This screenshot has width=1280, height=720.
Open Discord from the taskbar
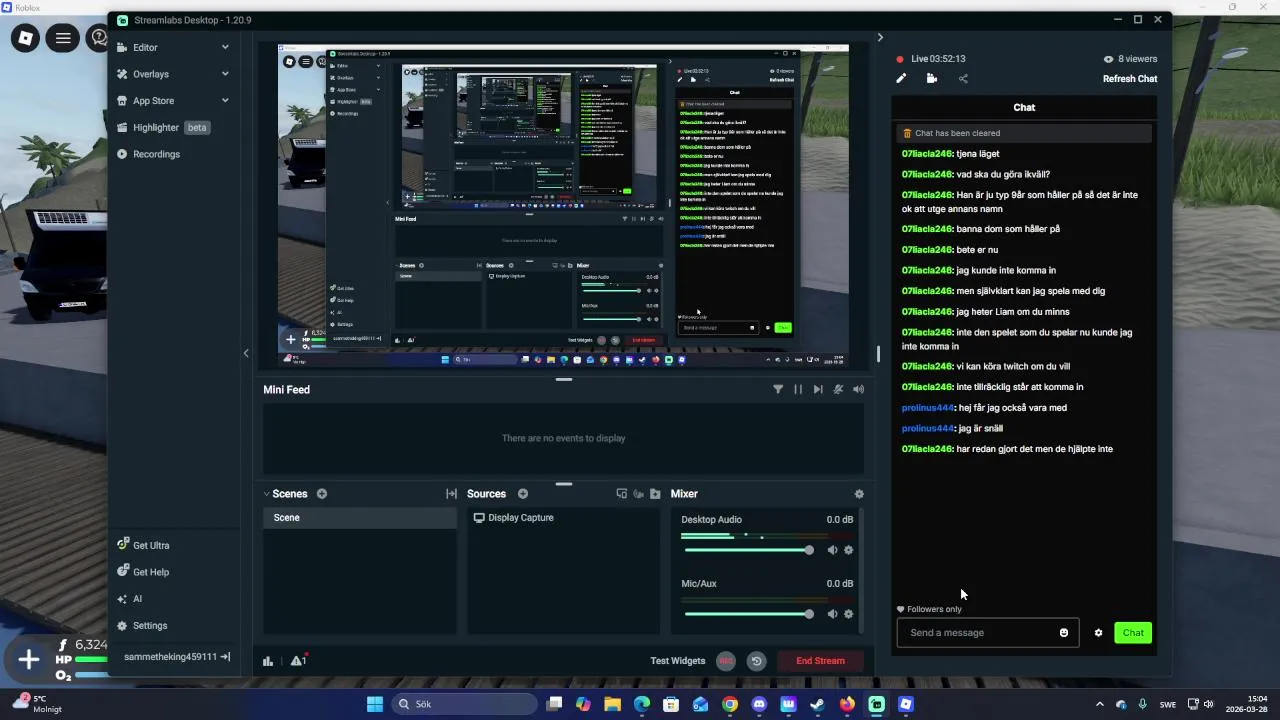(759, 704)
